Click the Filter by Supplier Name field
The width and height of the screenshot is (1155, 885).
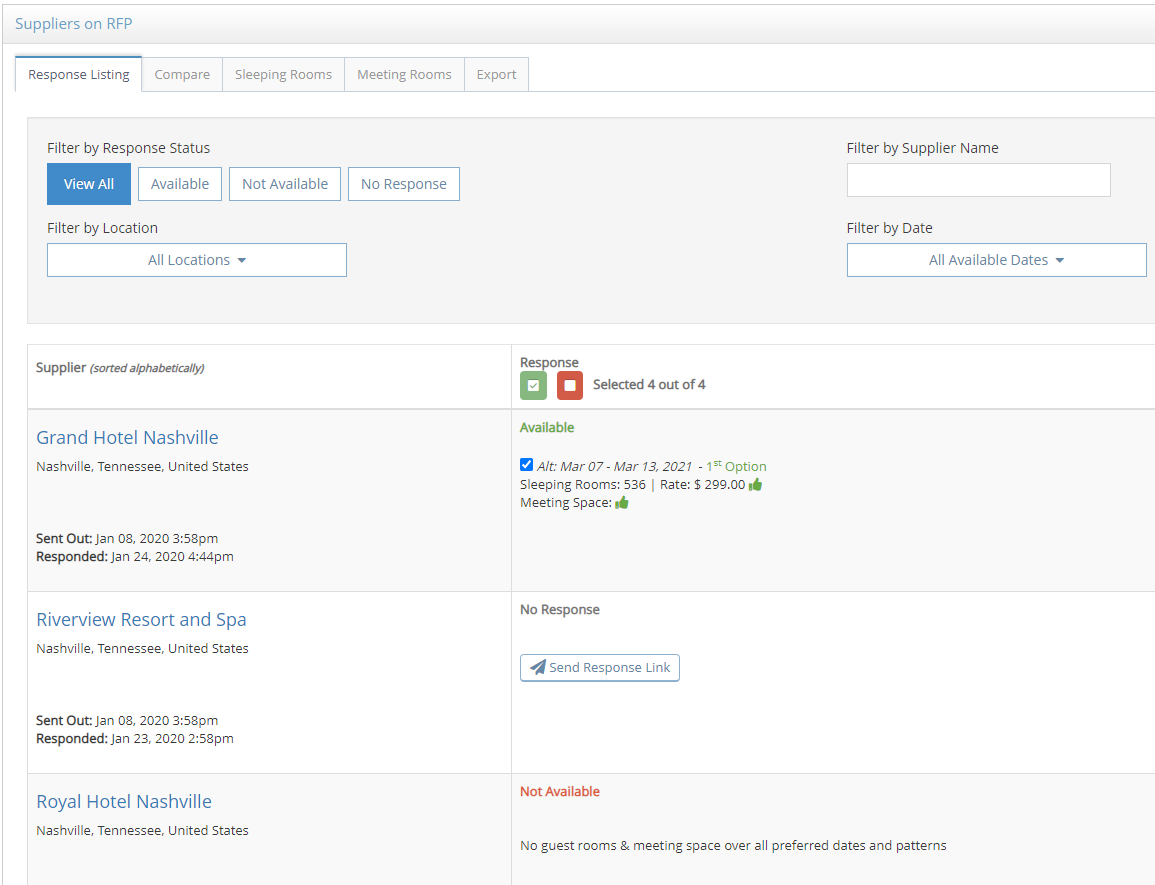coord(978,180)
